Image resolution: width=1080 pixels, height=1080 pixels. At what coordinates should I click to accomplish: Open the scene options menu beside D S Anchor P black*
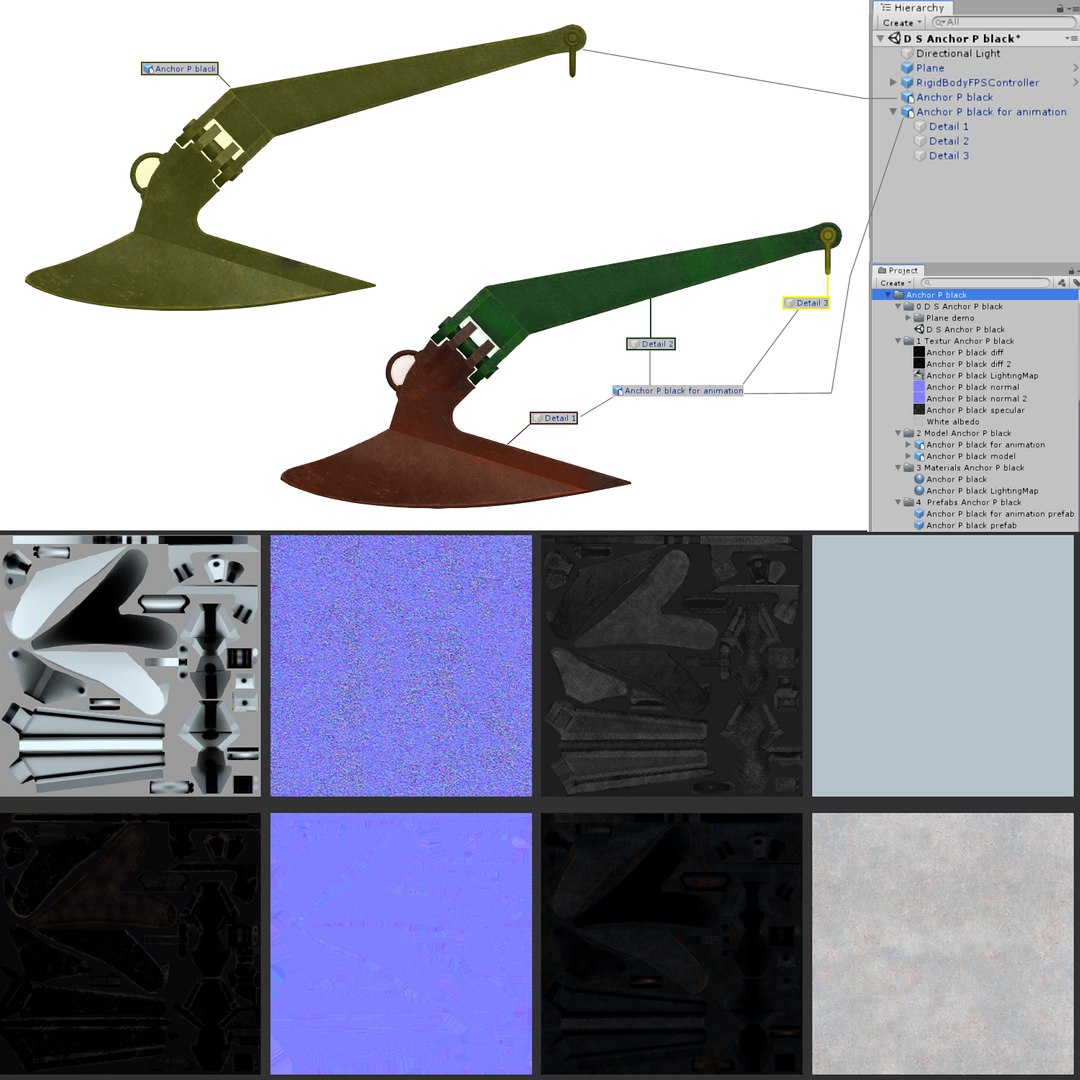[1071, 39]
